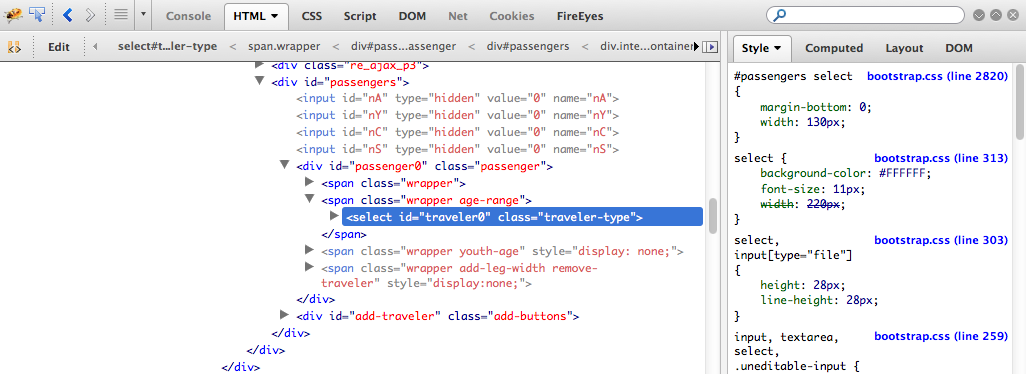Open the side panel DOM tab beside Layout
The width and height of the screenshot is (1026, 374).
959,48
